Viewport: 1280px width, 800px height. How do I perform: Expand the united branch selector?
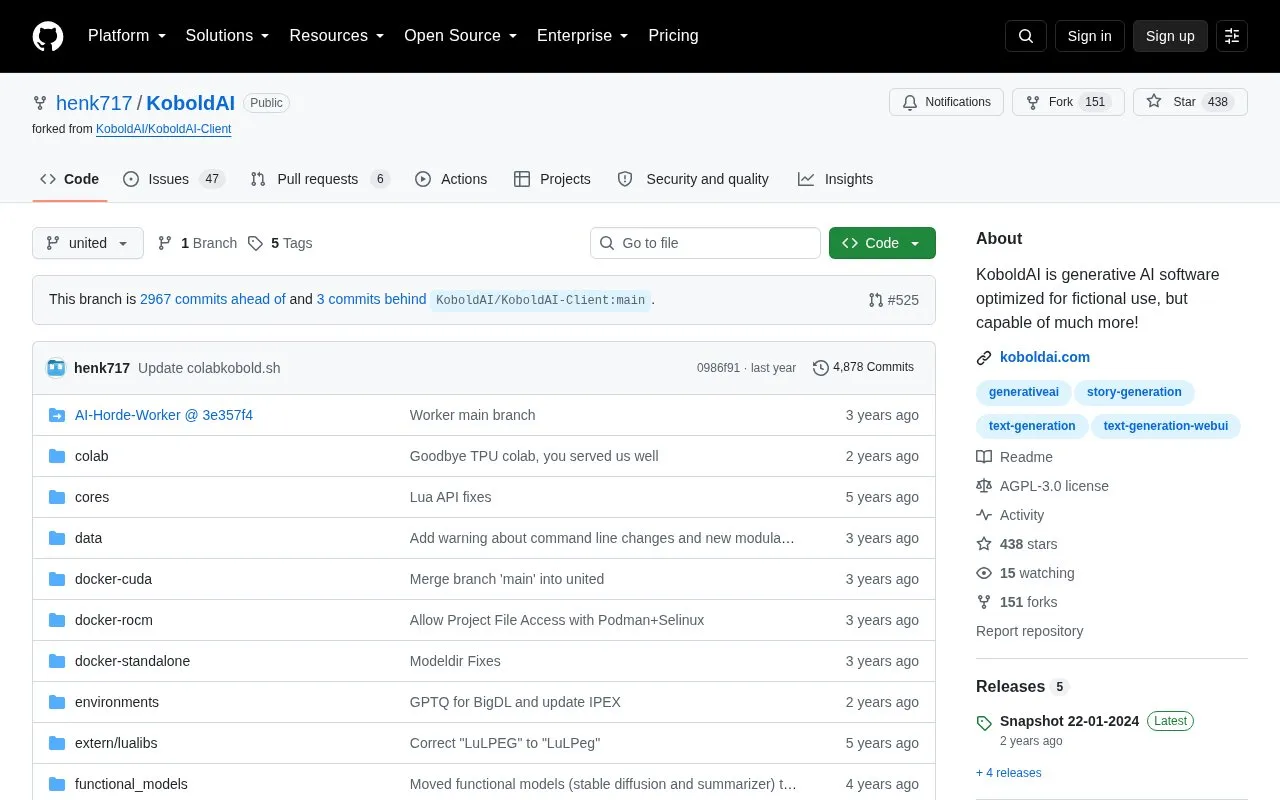pyautogui.click(x=88, y=243)
